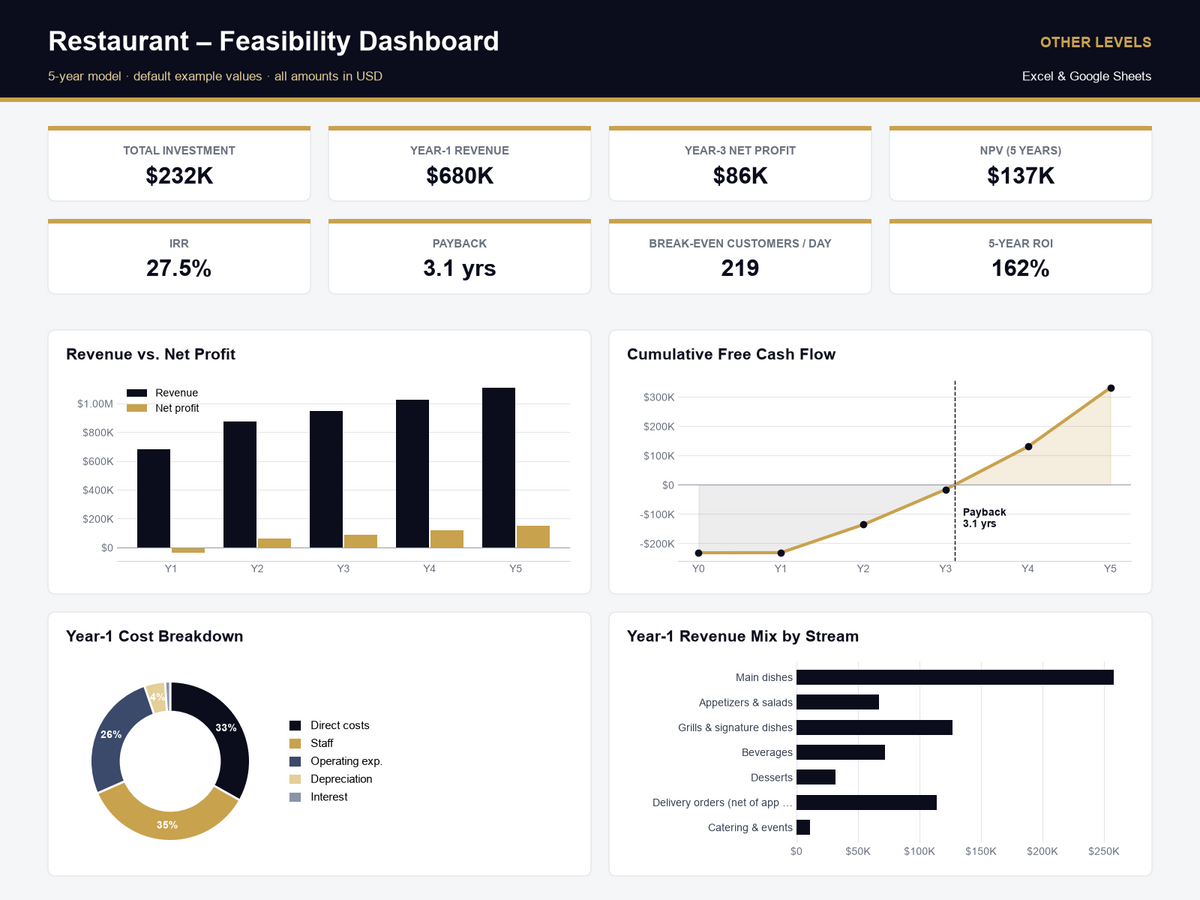The width and height of the screenshot is (1200, 900).
Task: Click the Y2 revenue bar
Action: pyautogui.click(x=240, y=484)
